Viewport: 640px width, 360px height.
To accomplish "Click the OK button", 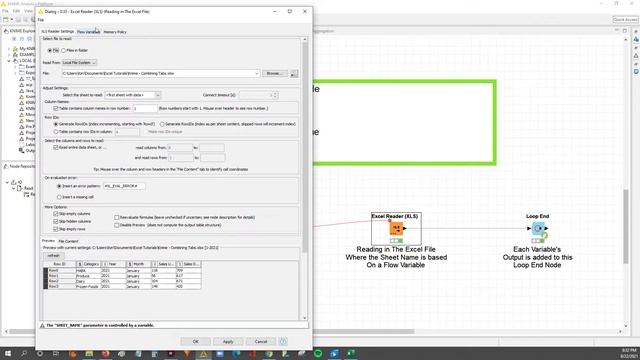I will (x=196, y=341).
